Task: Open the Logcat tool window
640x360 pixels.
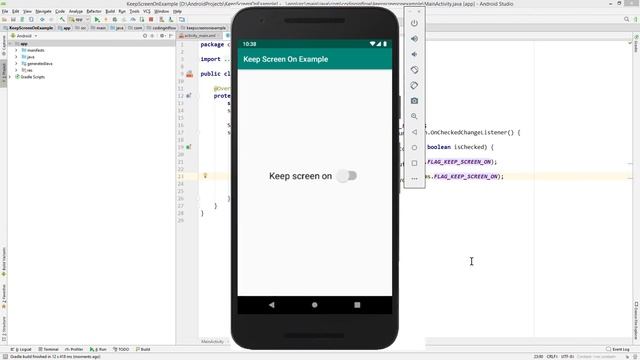Action: tap(21, 349)
